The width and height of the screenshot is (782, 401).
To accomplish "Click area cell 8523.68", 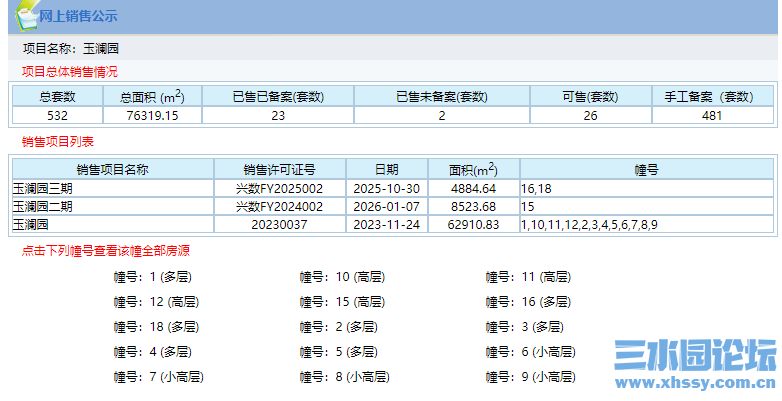I will coord(473,206).
